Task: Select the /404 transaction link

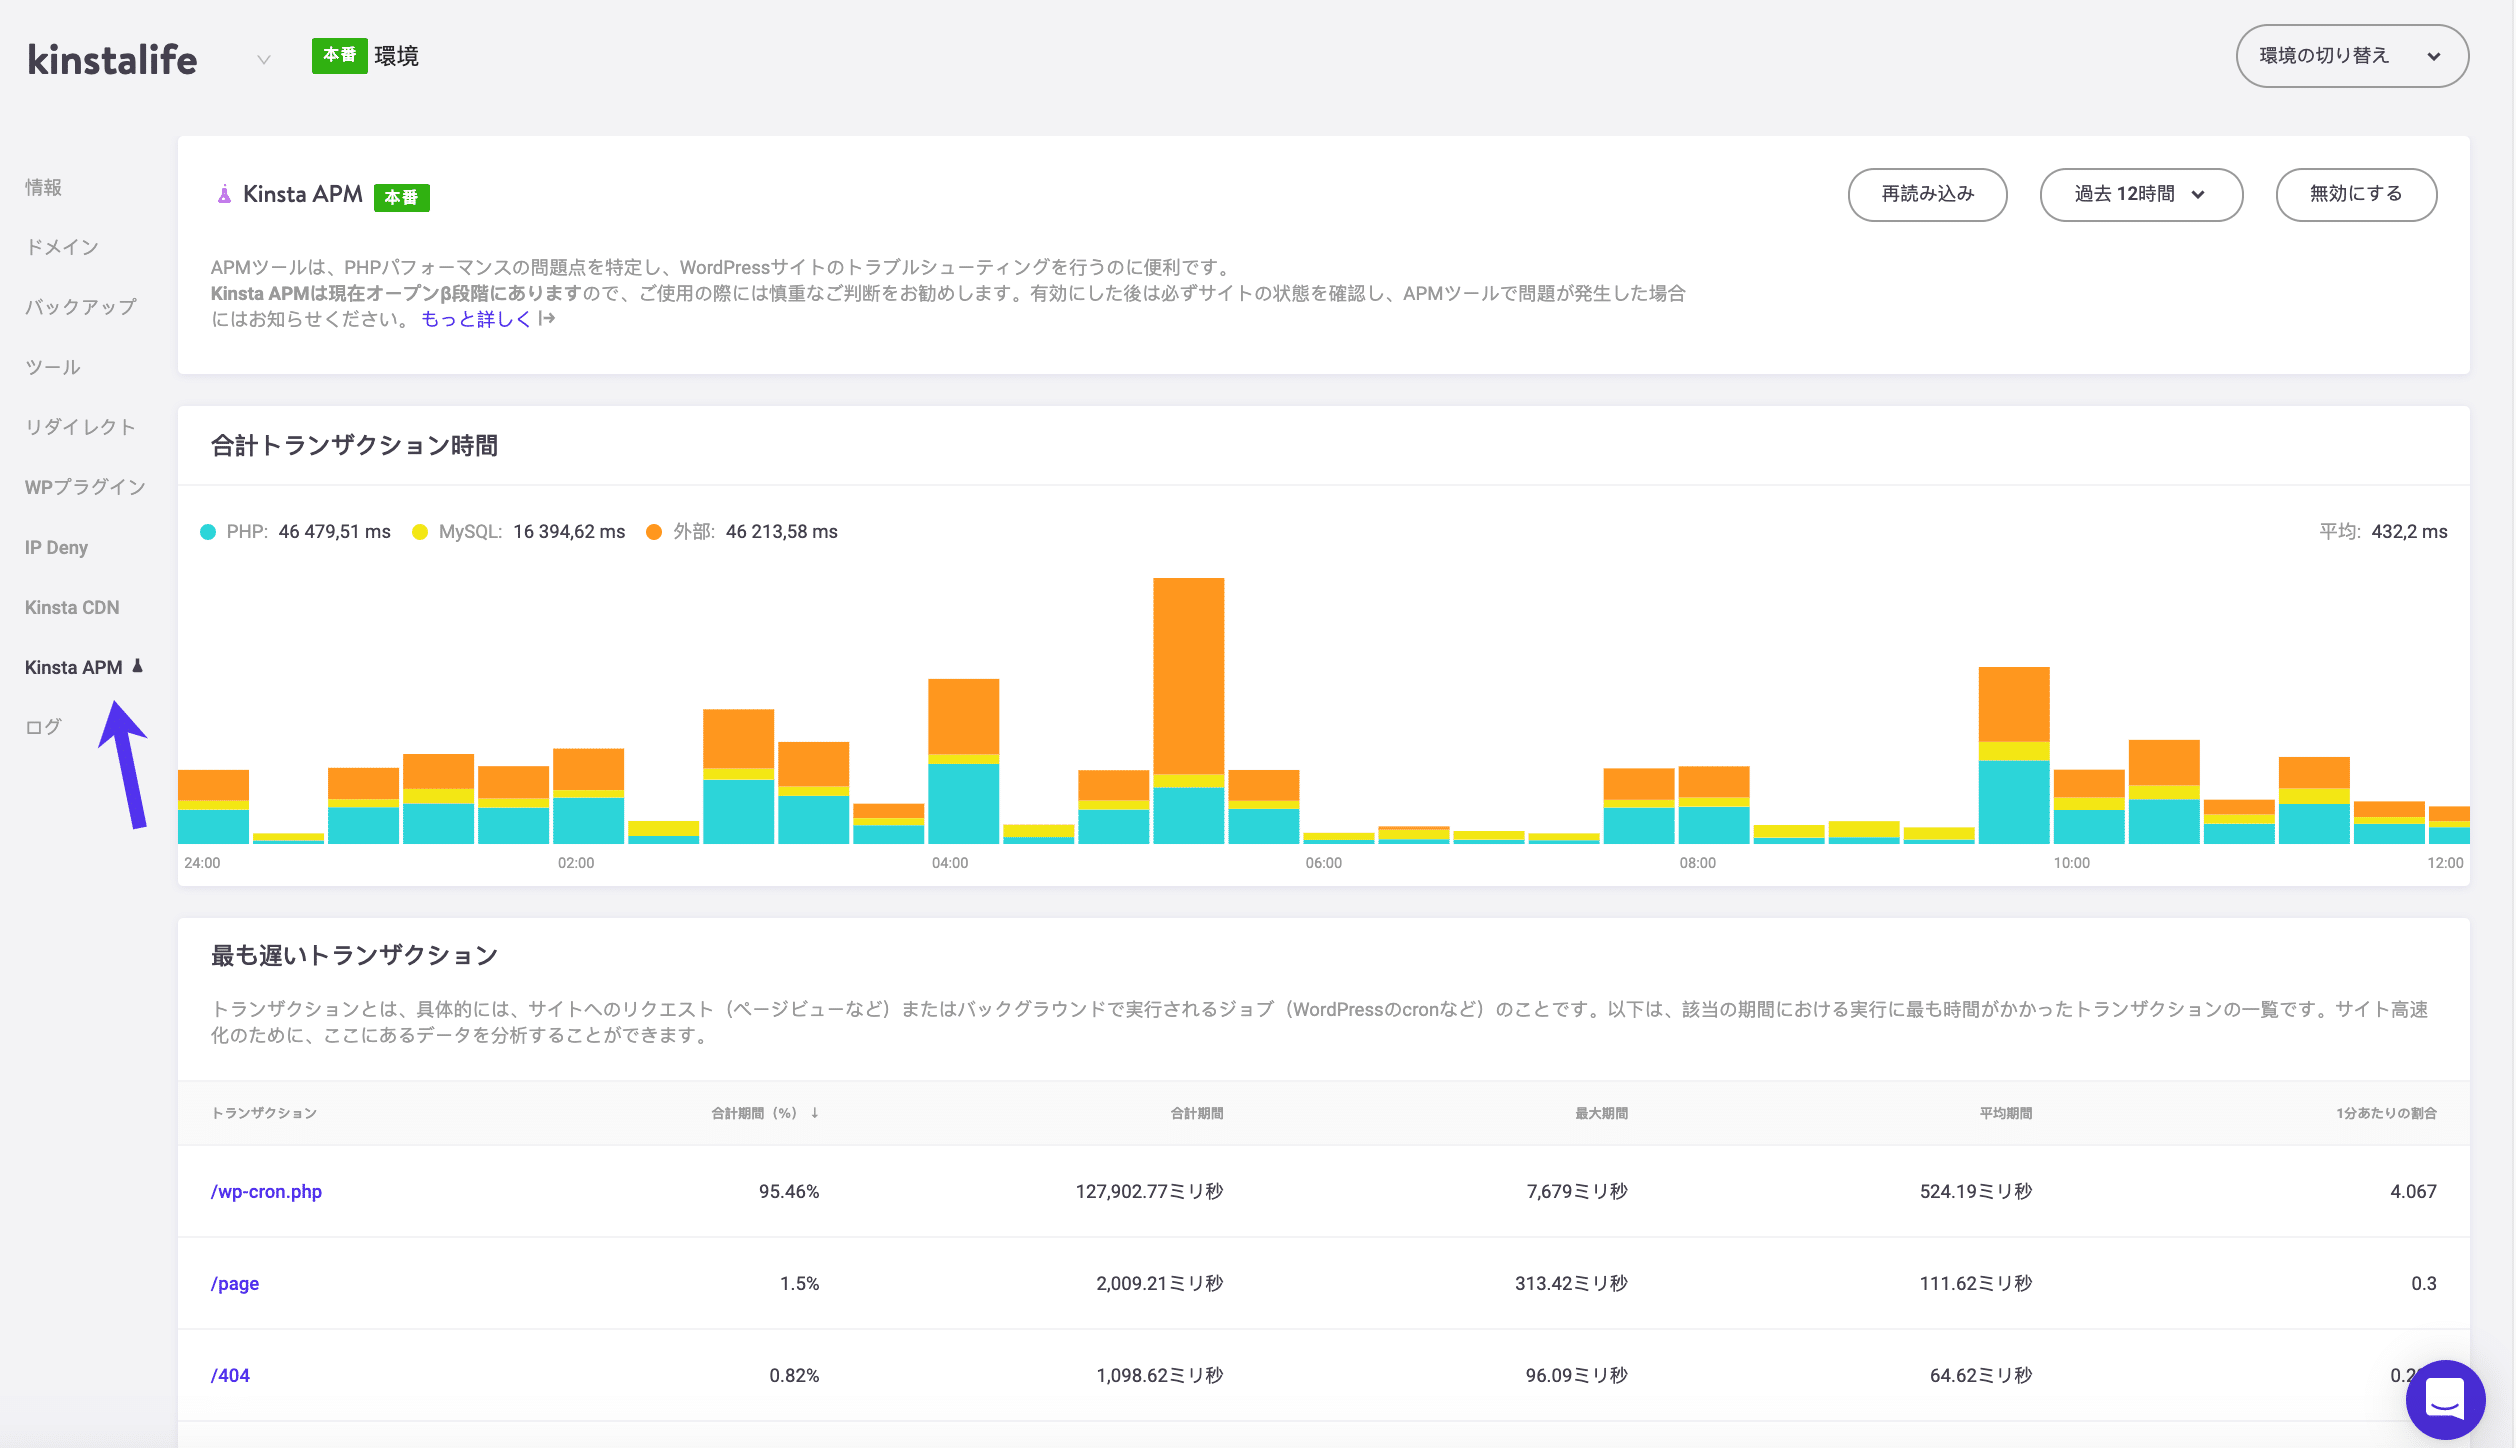Action: (x=231, y=1375)
